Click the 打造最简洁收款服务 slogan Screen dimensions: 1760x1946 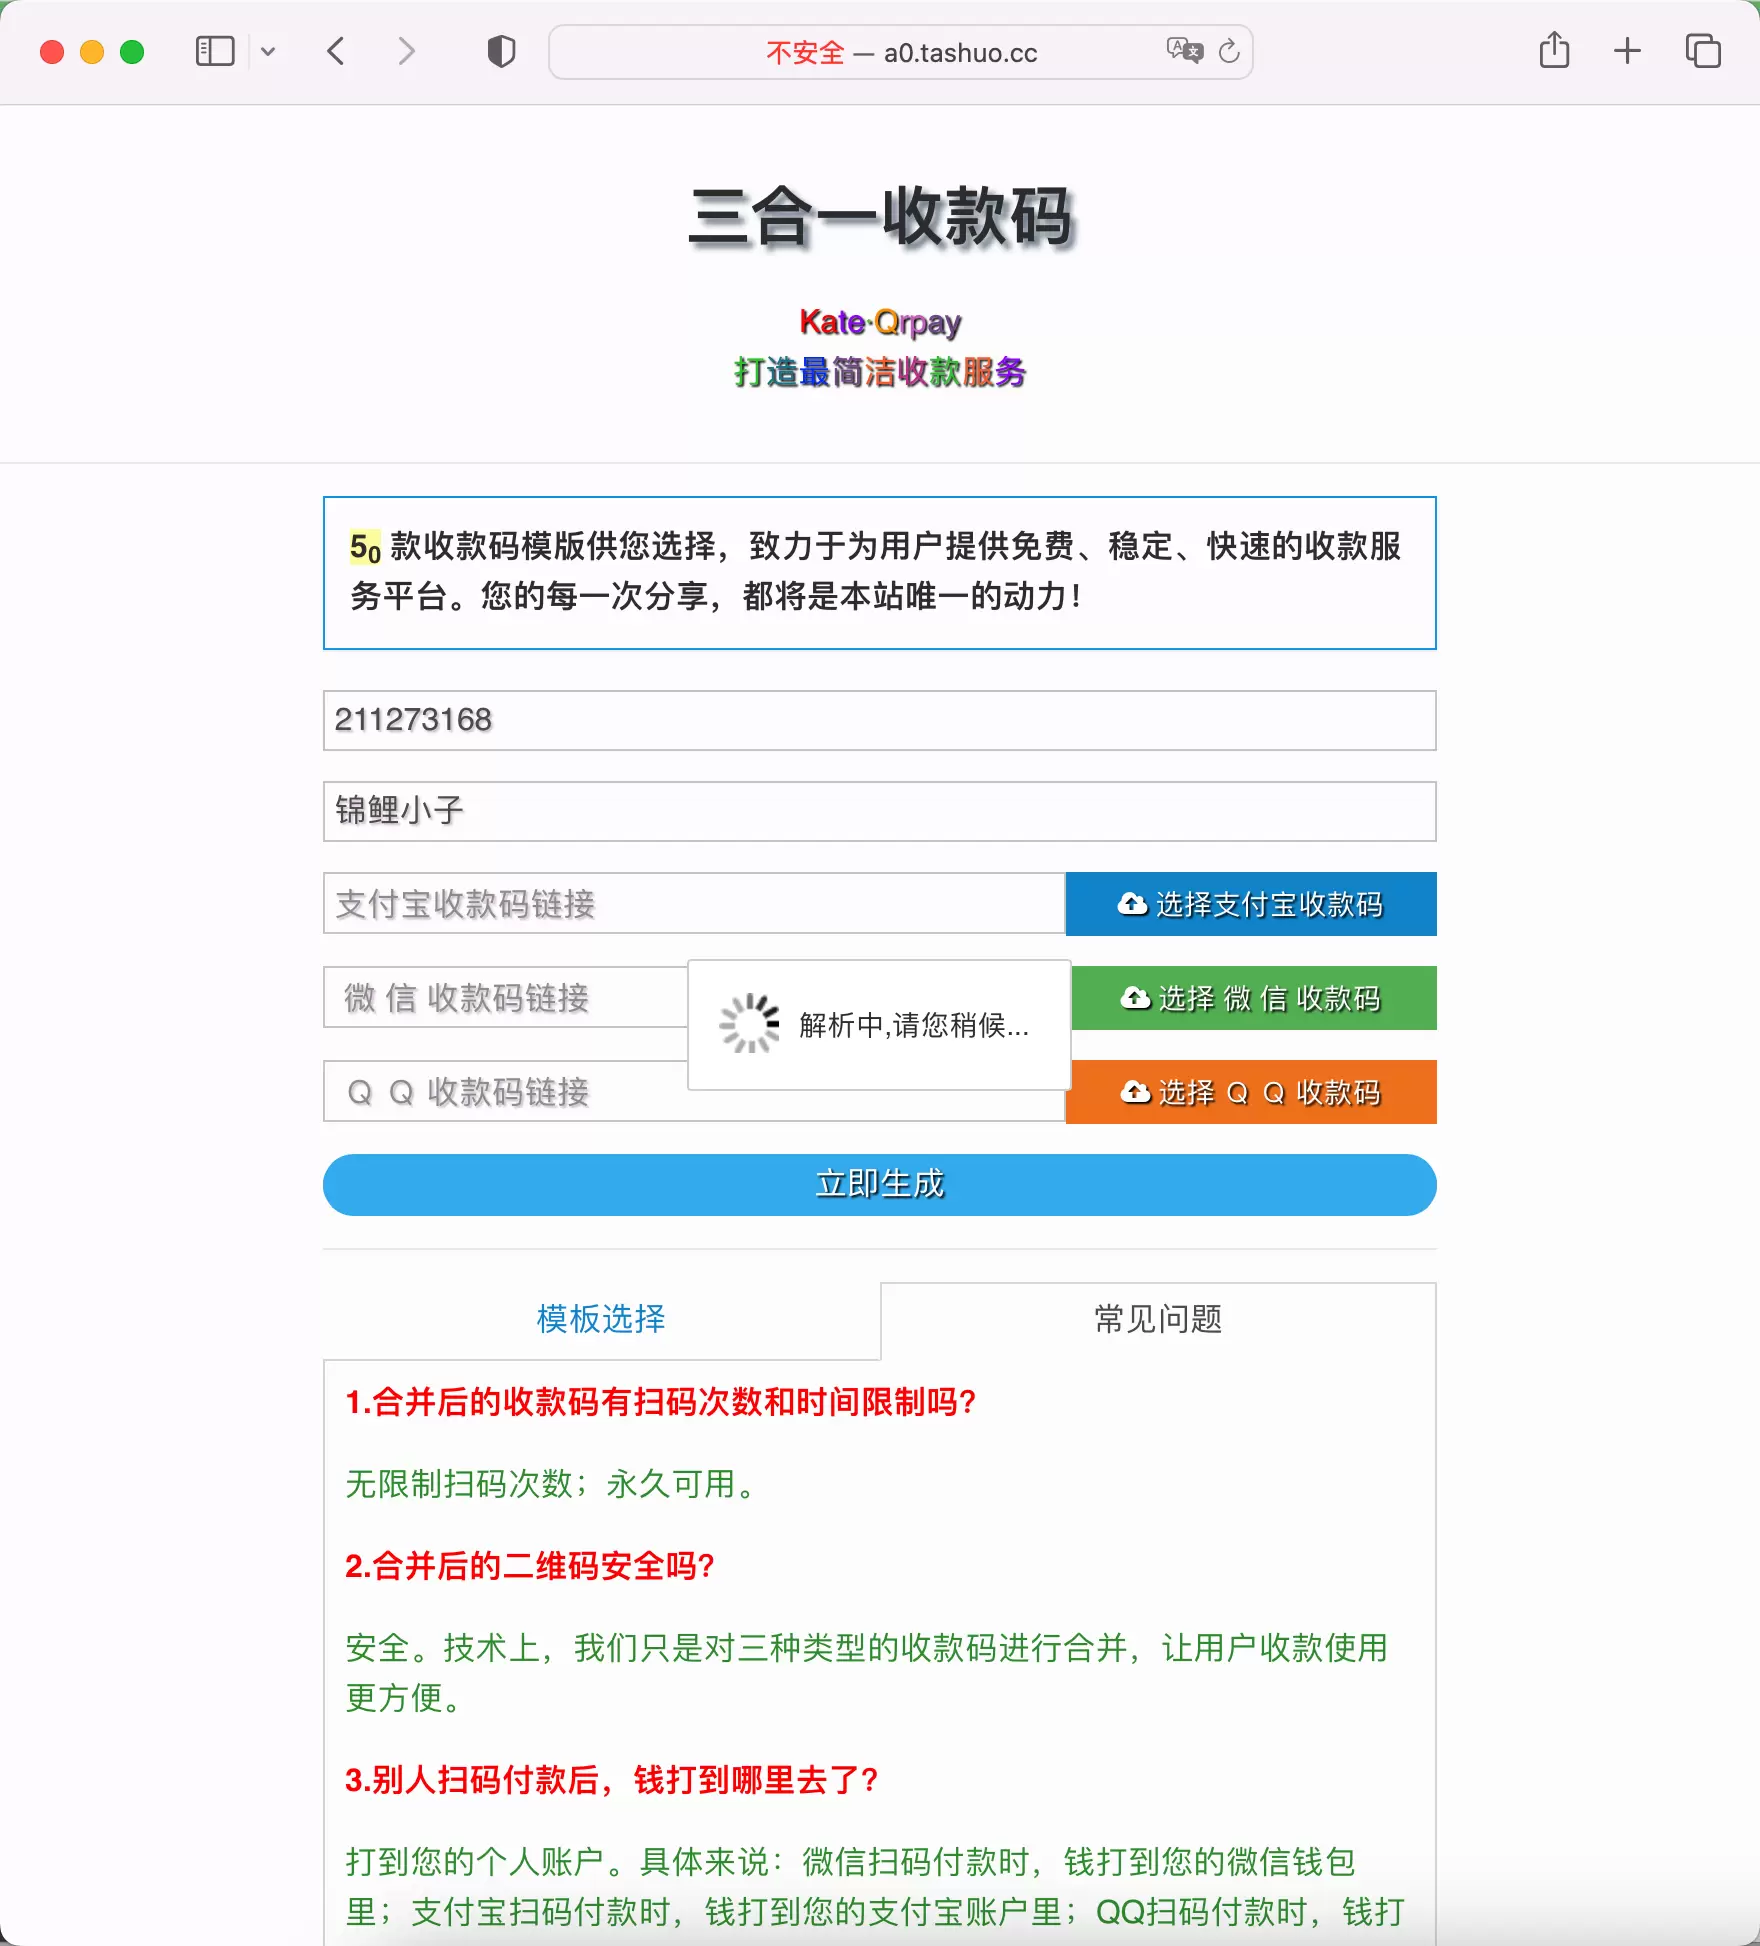[880, 372]
